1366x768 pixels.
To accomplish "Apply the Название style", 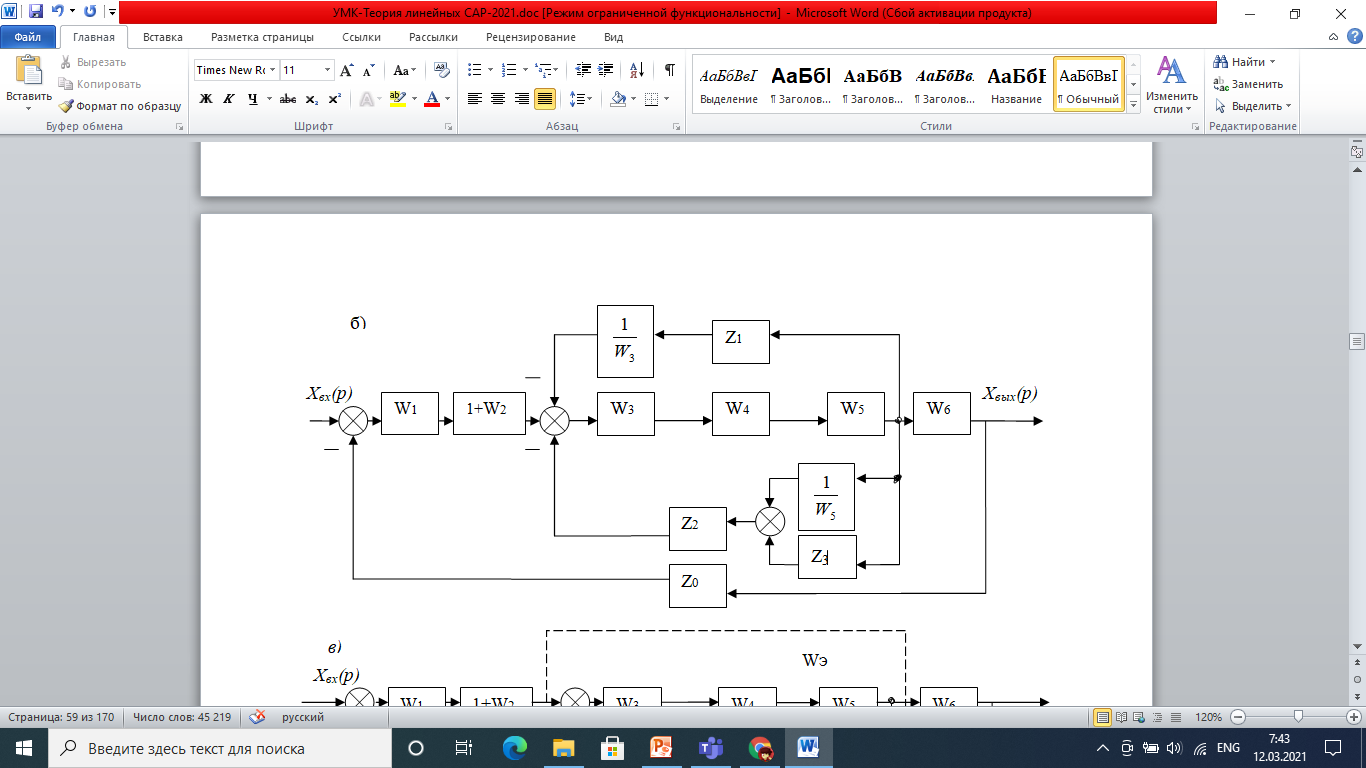I will click(1017, 83).
